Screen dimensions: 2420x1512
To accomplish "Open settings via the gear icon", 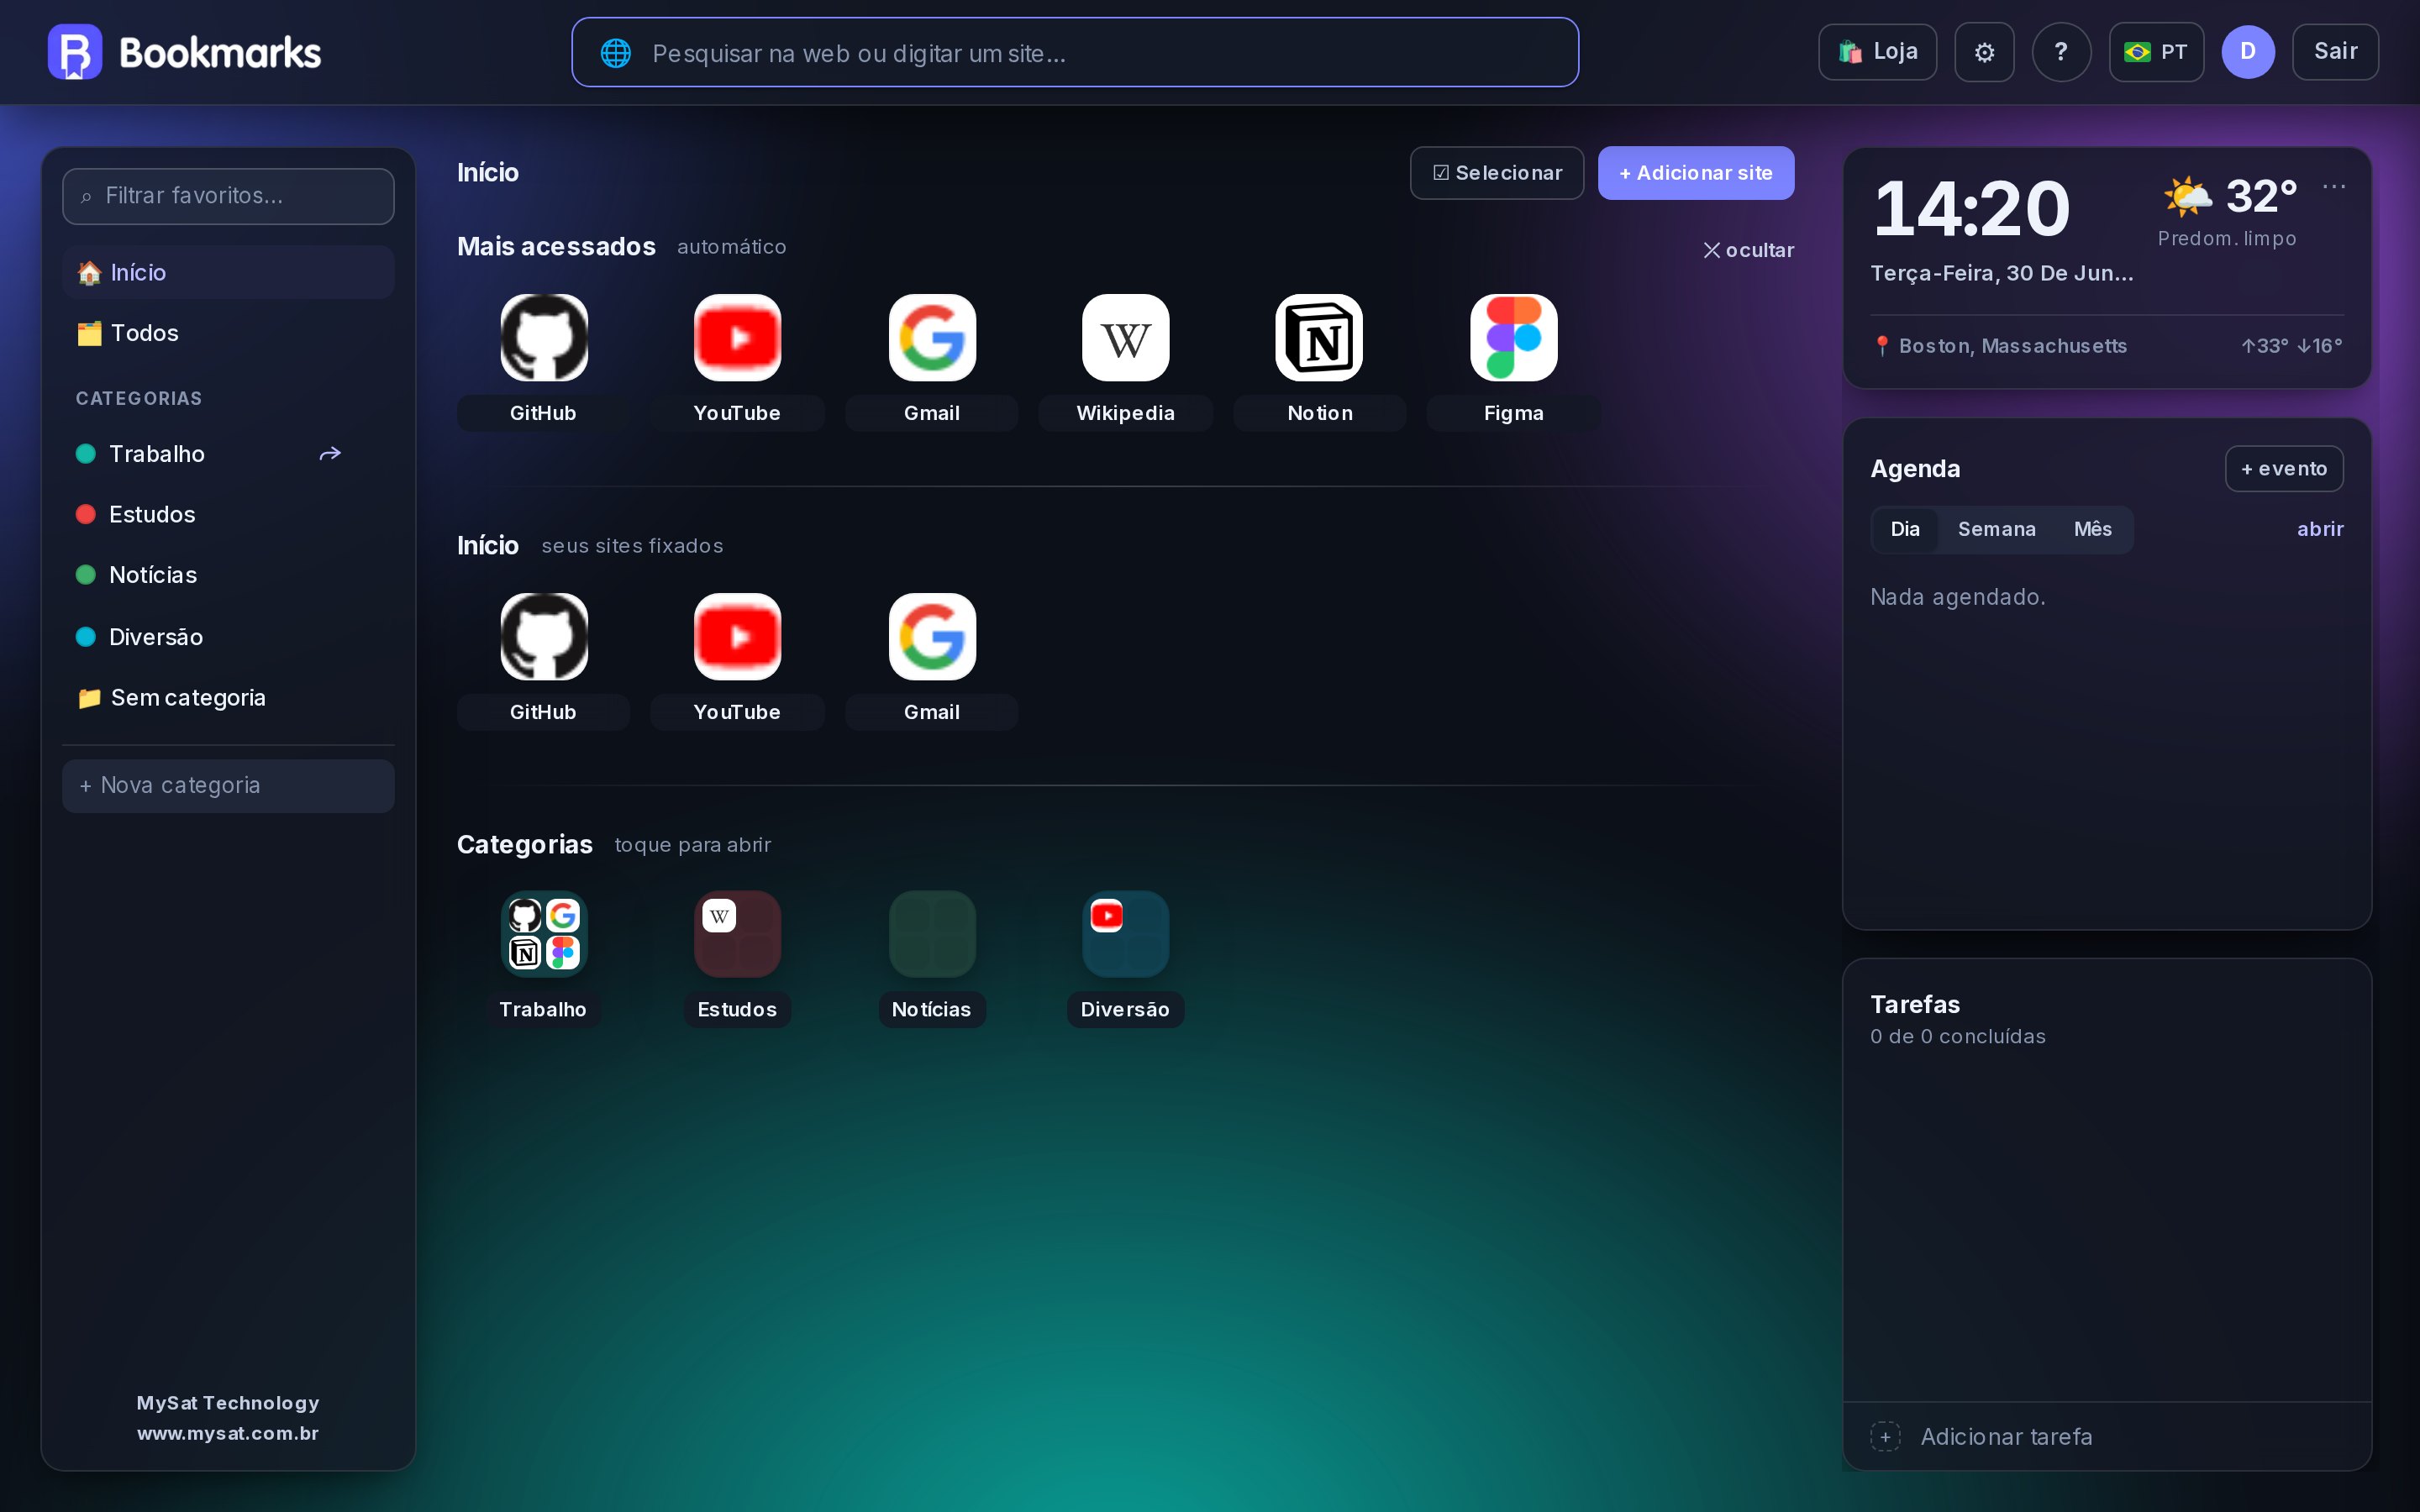I will pyautogui.click(x=1984, y=52).
